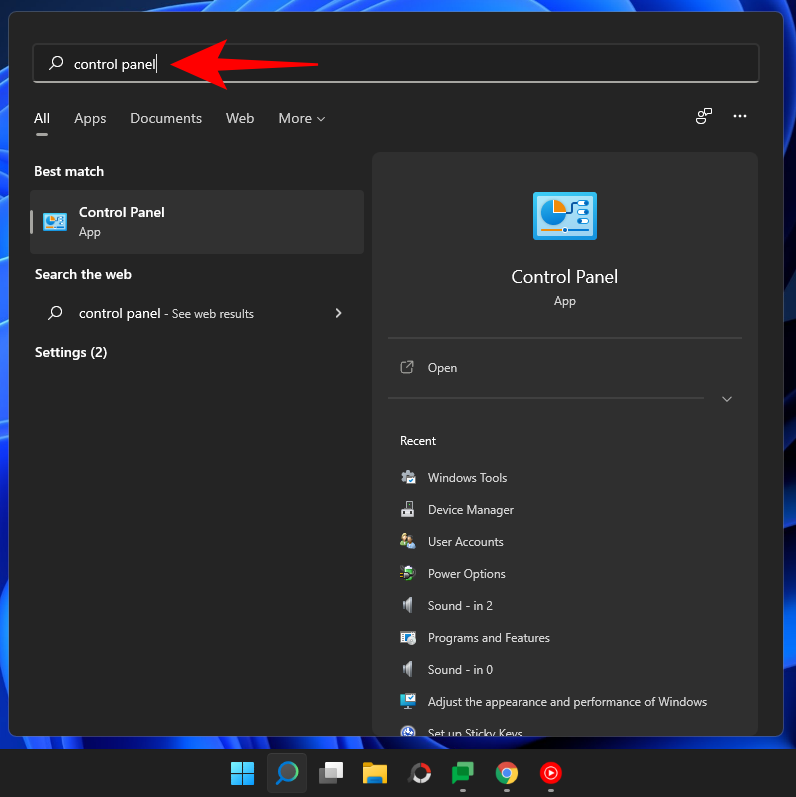796x797 pixels.
Task: Switch to the Documents filter tab
Action: [x=166, y=118]
